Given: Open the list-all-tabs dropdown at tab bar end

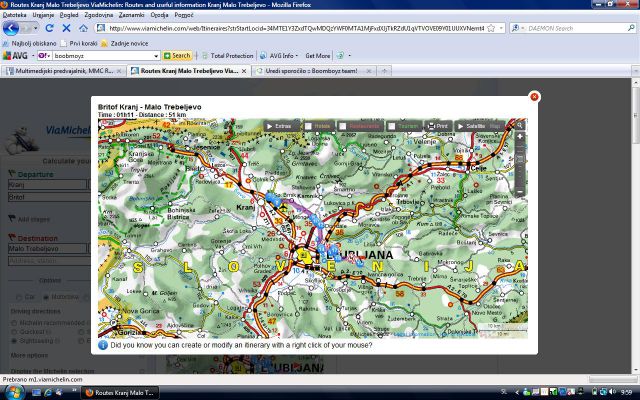Looking at the screenshot, I should [635, 71].
